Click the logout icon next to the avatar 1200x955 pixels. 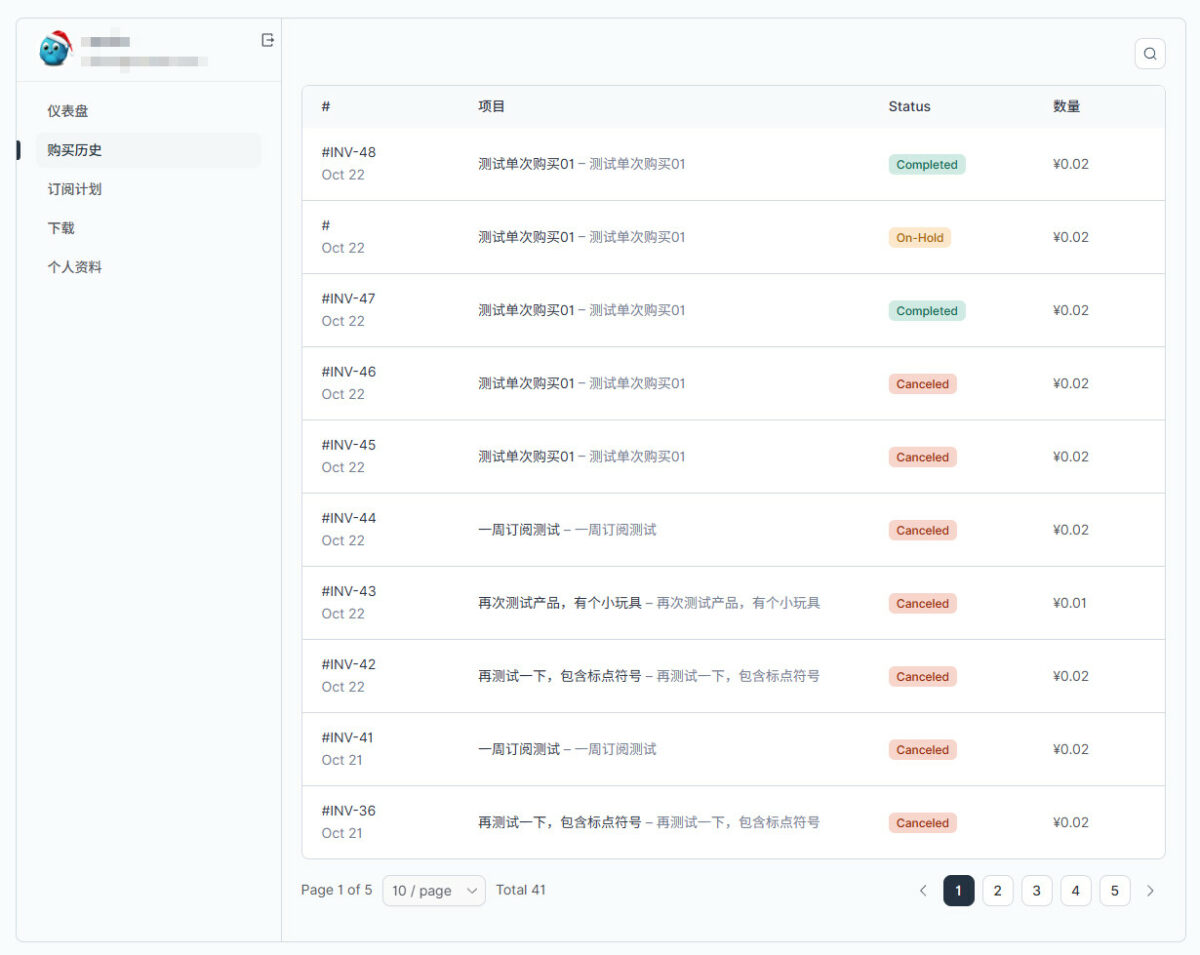266,39
